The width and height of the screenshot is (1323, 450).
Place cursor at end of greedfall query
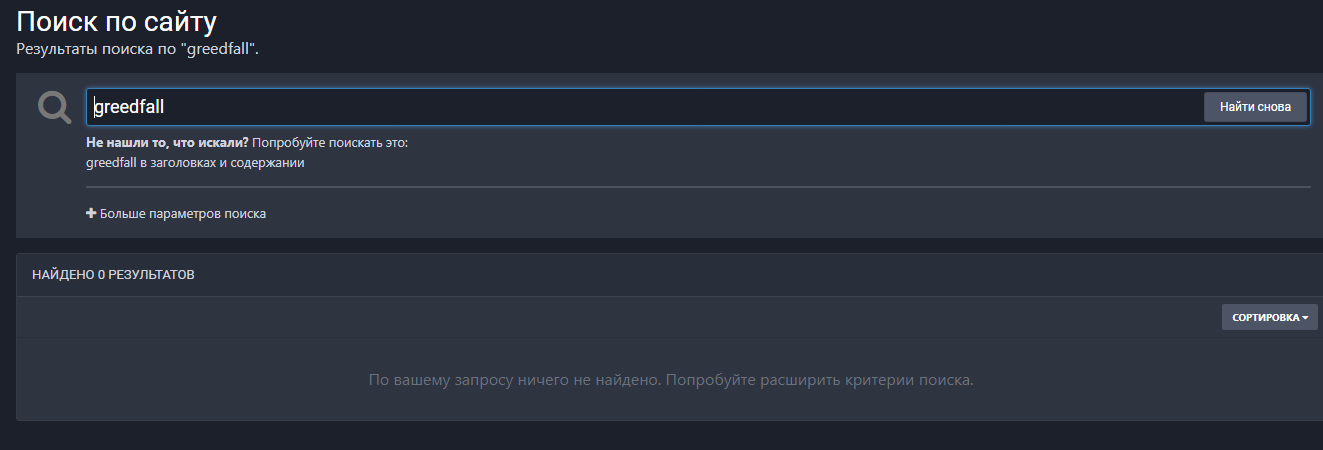click(x=166, y=107)
